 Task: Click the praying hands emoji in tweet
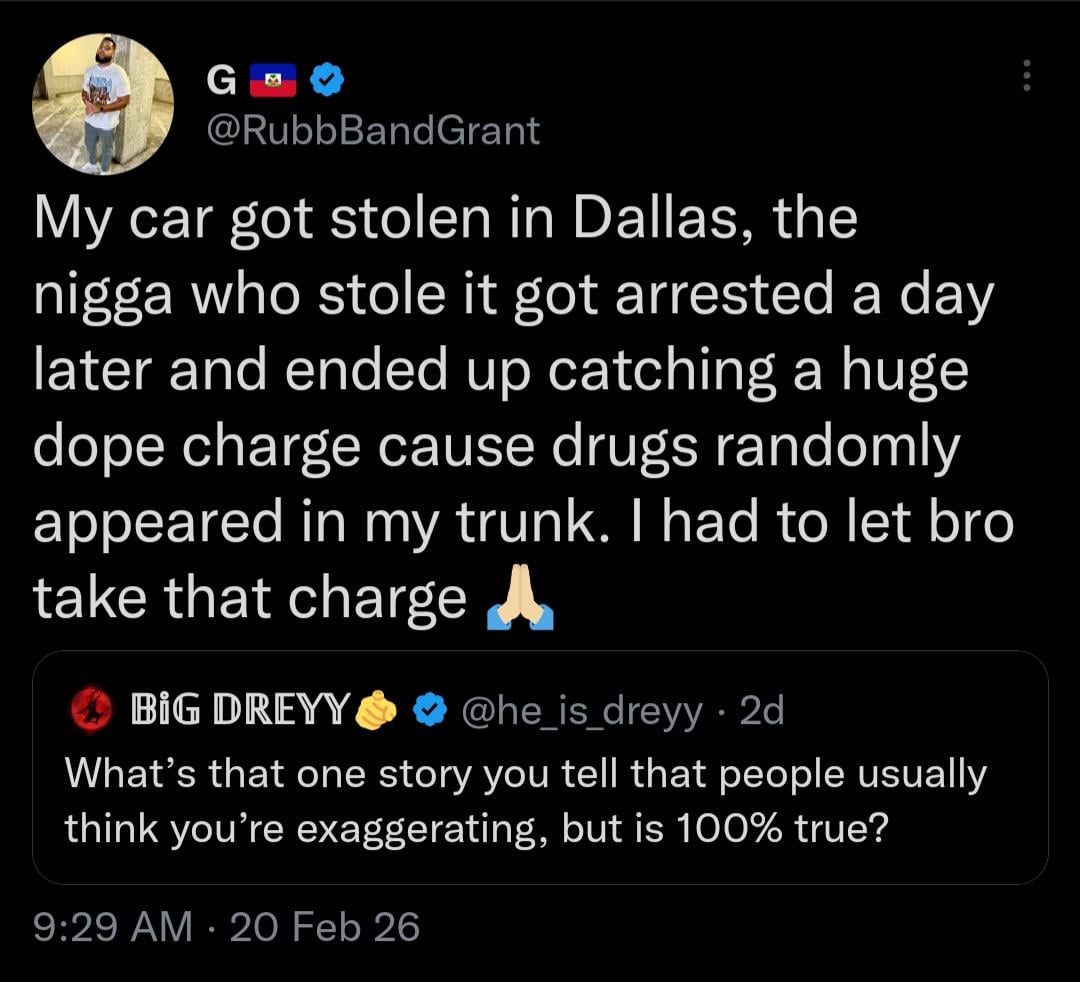[x=519, y=601]
